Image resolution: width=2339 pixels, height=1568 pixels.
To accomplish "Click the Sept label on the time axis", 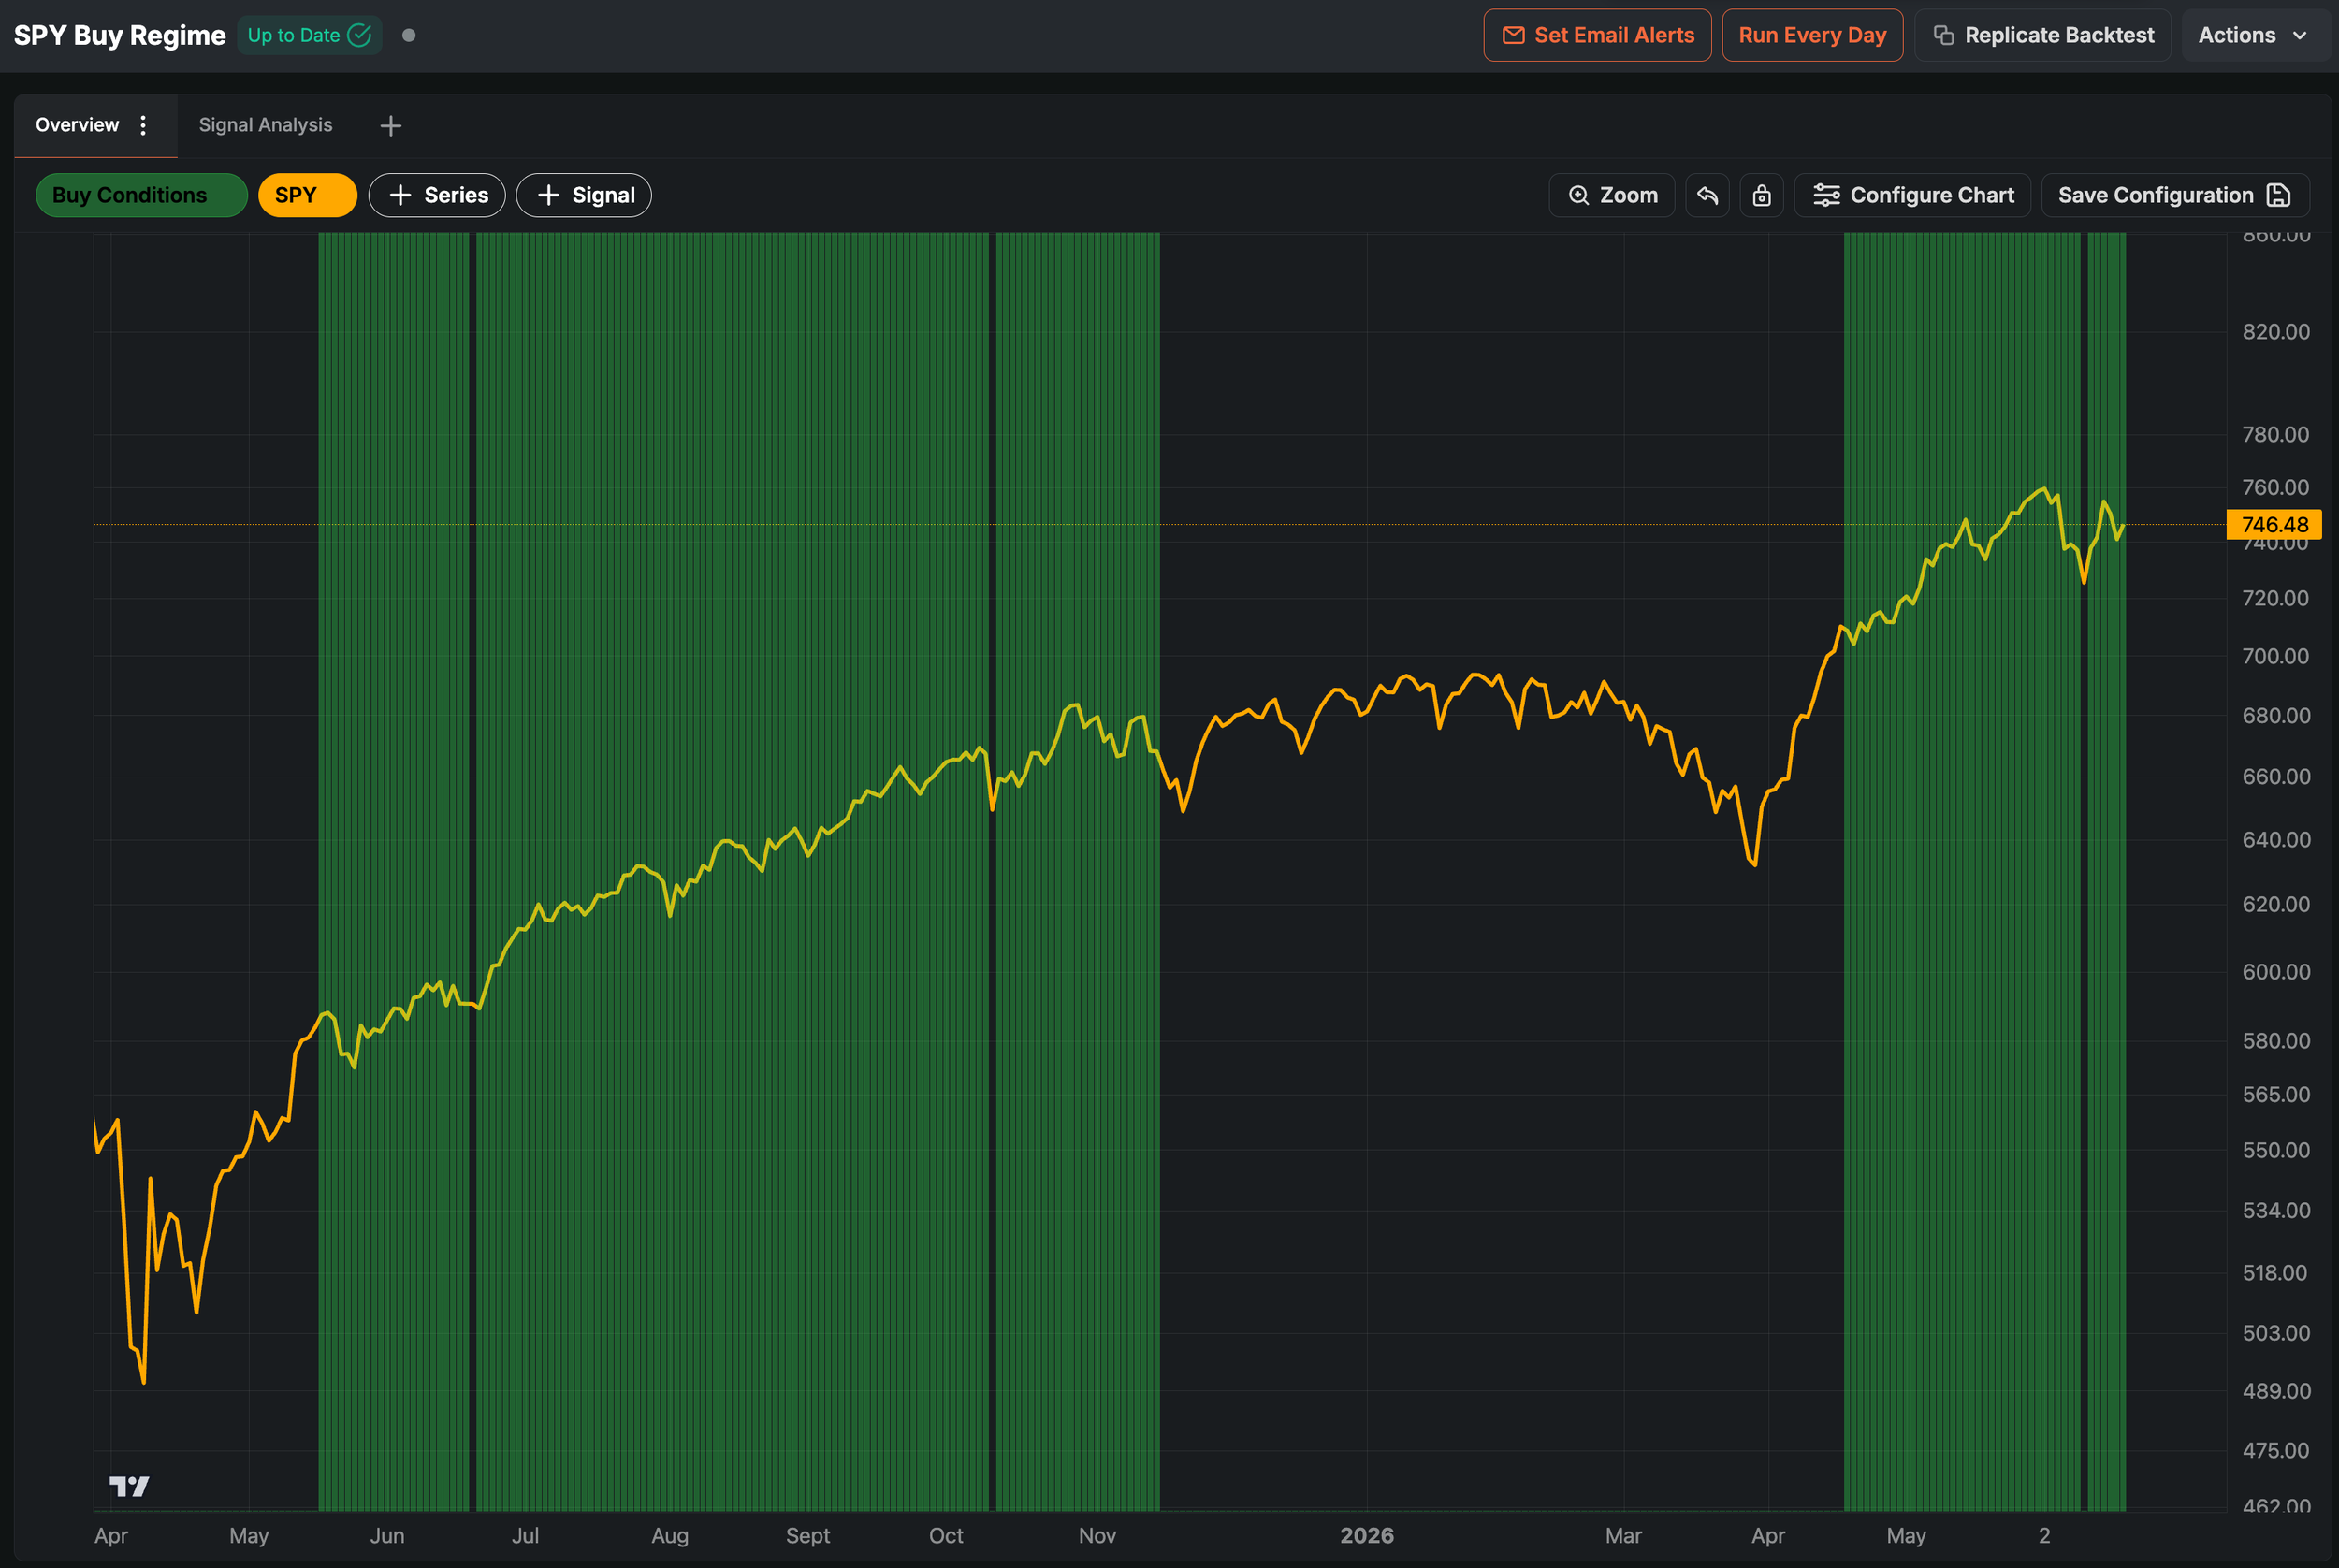I will coord(808,1535).
